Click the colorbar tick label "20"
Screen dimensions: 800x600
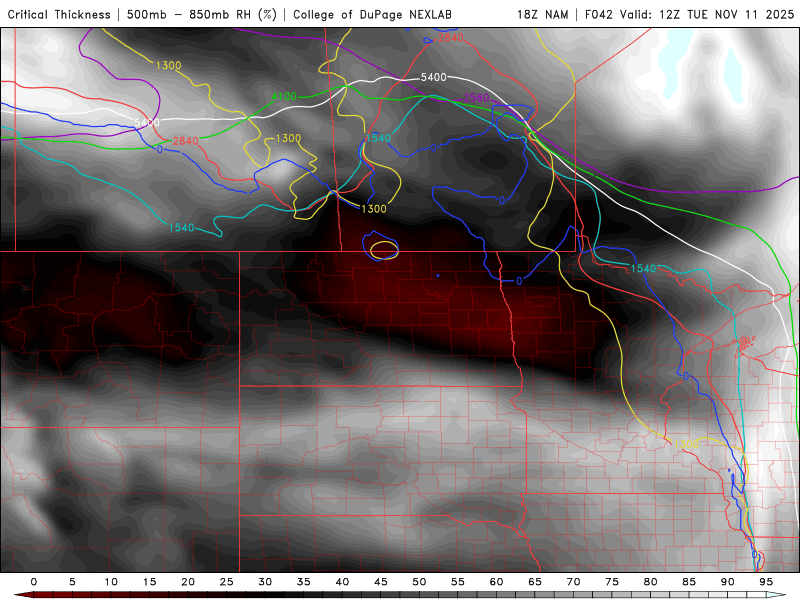(188, 582)
